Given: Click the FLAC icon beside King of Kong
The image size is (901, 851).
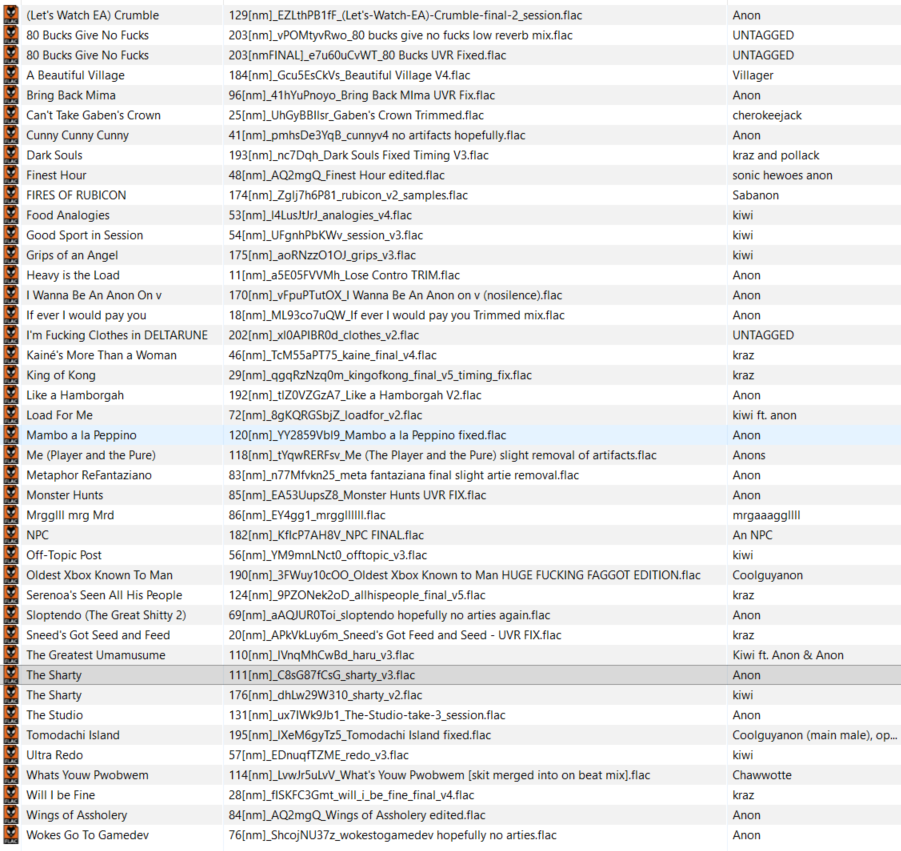Looking at the screenshot, I should pyautogui.click(x=11, y=375).
